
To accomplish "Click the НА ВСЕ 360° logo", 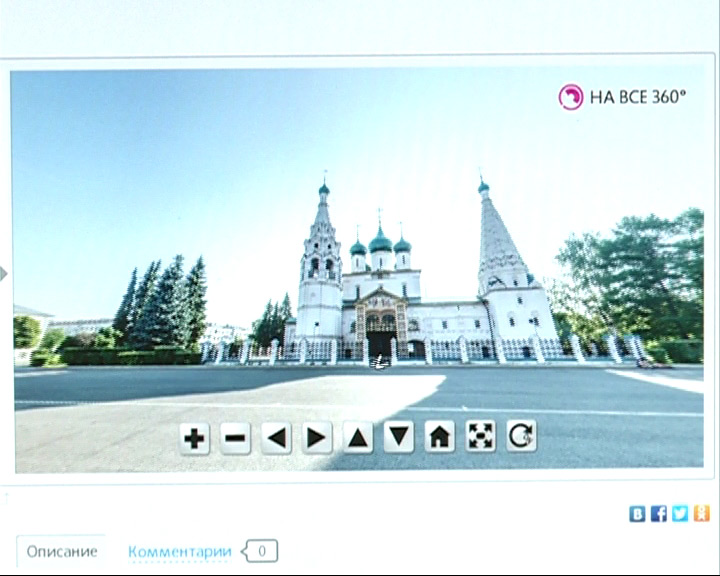I will tap(622, 97).
